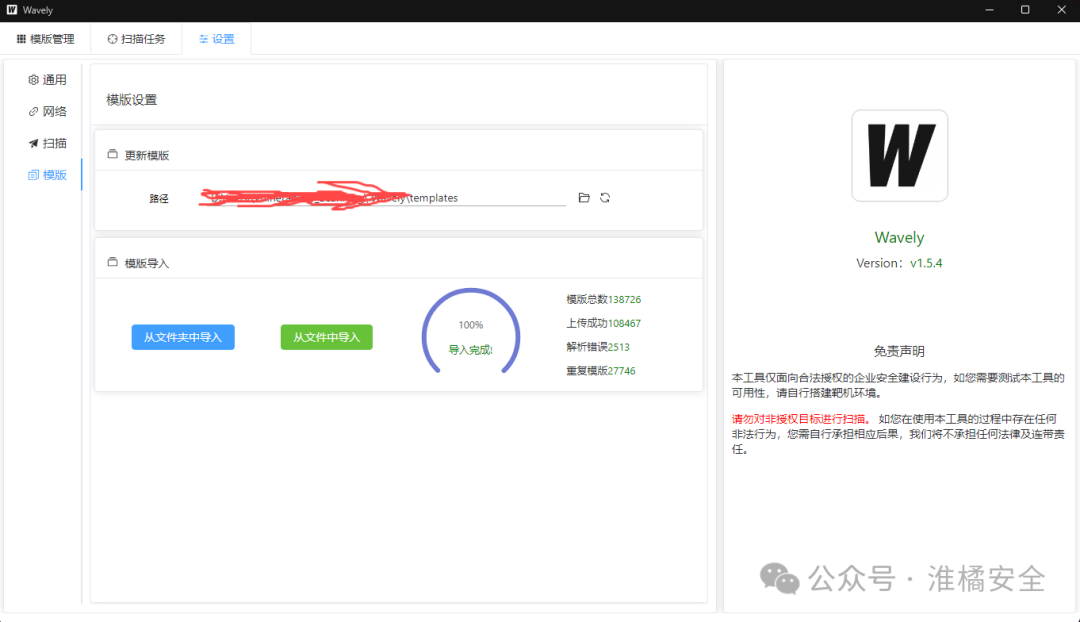Click the folder browse icon beside path

tap(584, 198)
